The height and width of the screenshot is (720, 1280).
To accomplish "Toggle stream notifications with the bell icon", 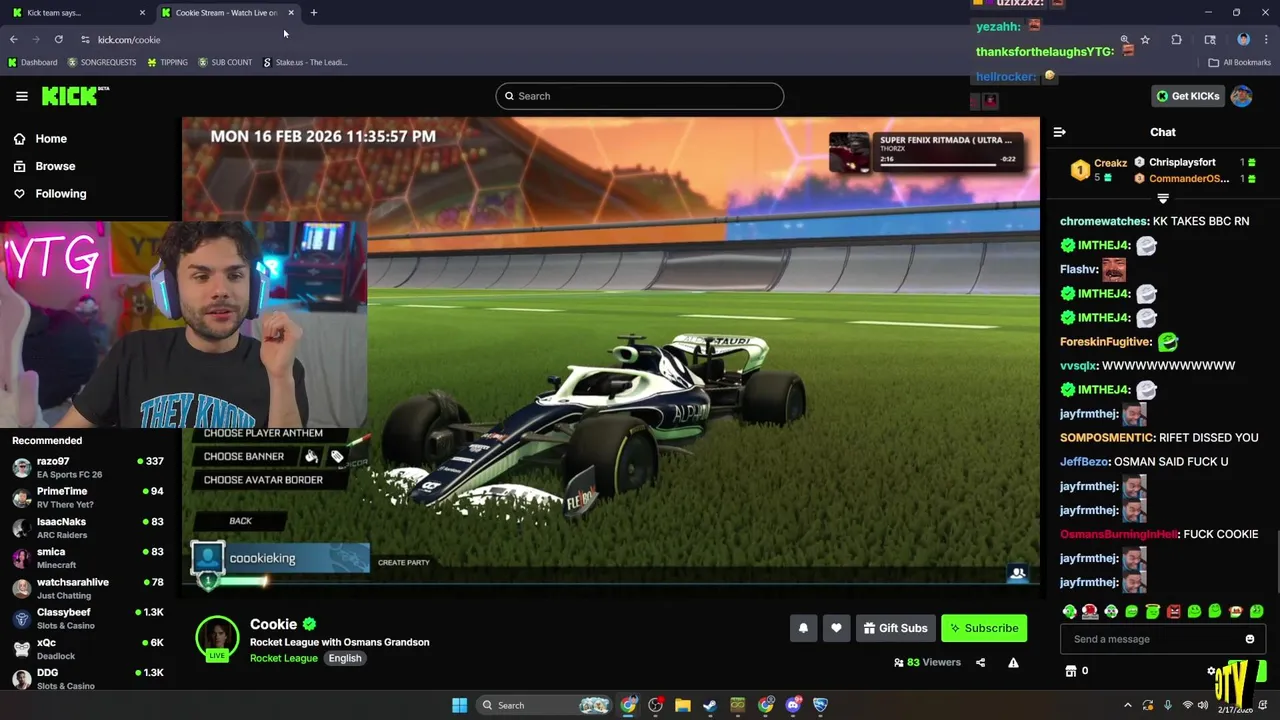I will (x=803, y=628).
